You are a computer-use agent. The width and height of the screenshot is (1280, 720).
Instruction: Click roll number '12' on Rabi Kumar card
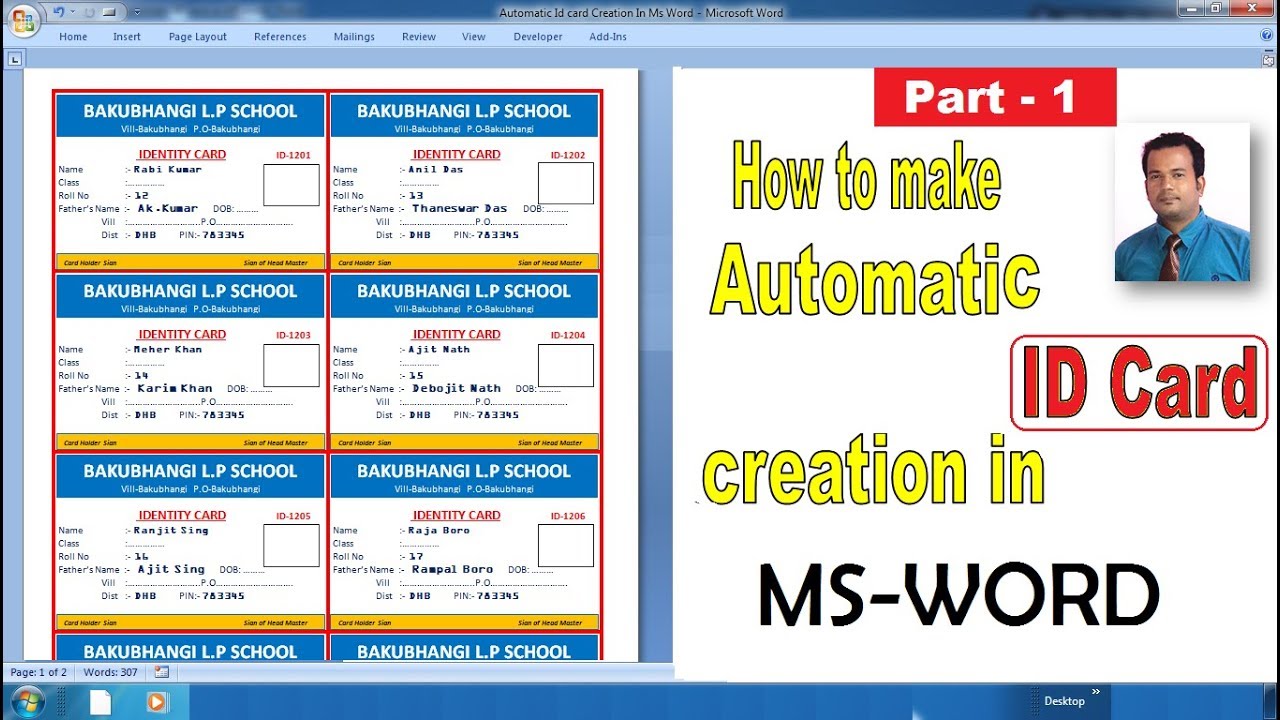point(141,196)
